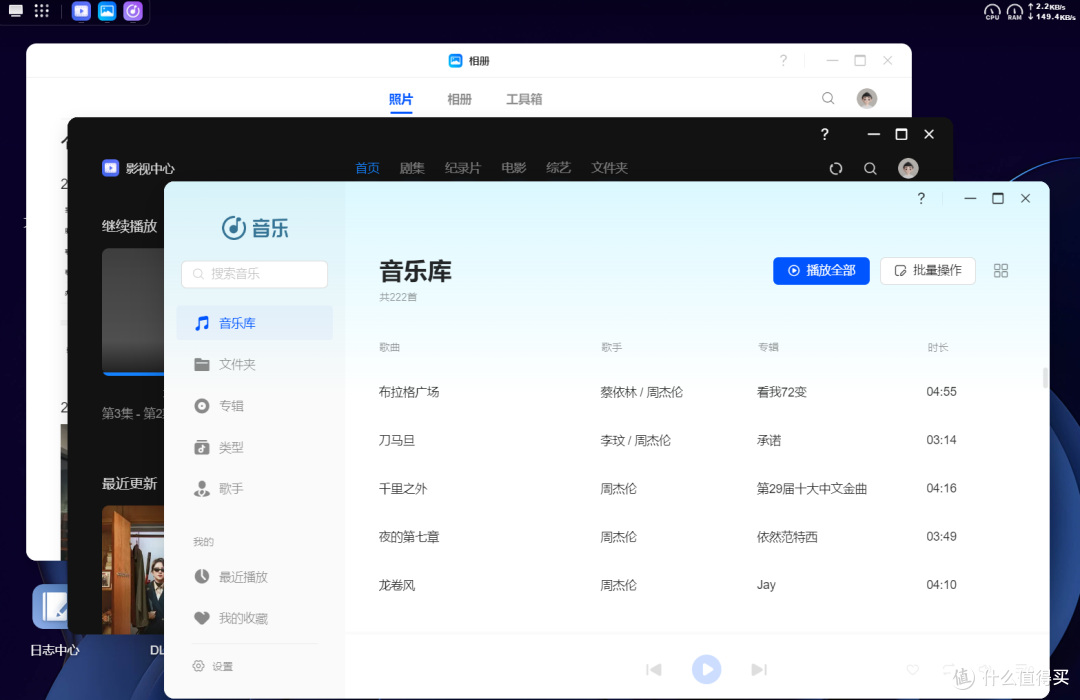This screenshot has height=700, width=1080.
Task: Switch to Music app taskbar icon
Action: click(133, 11)
